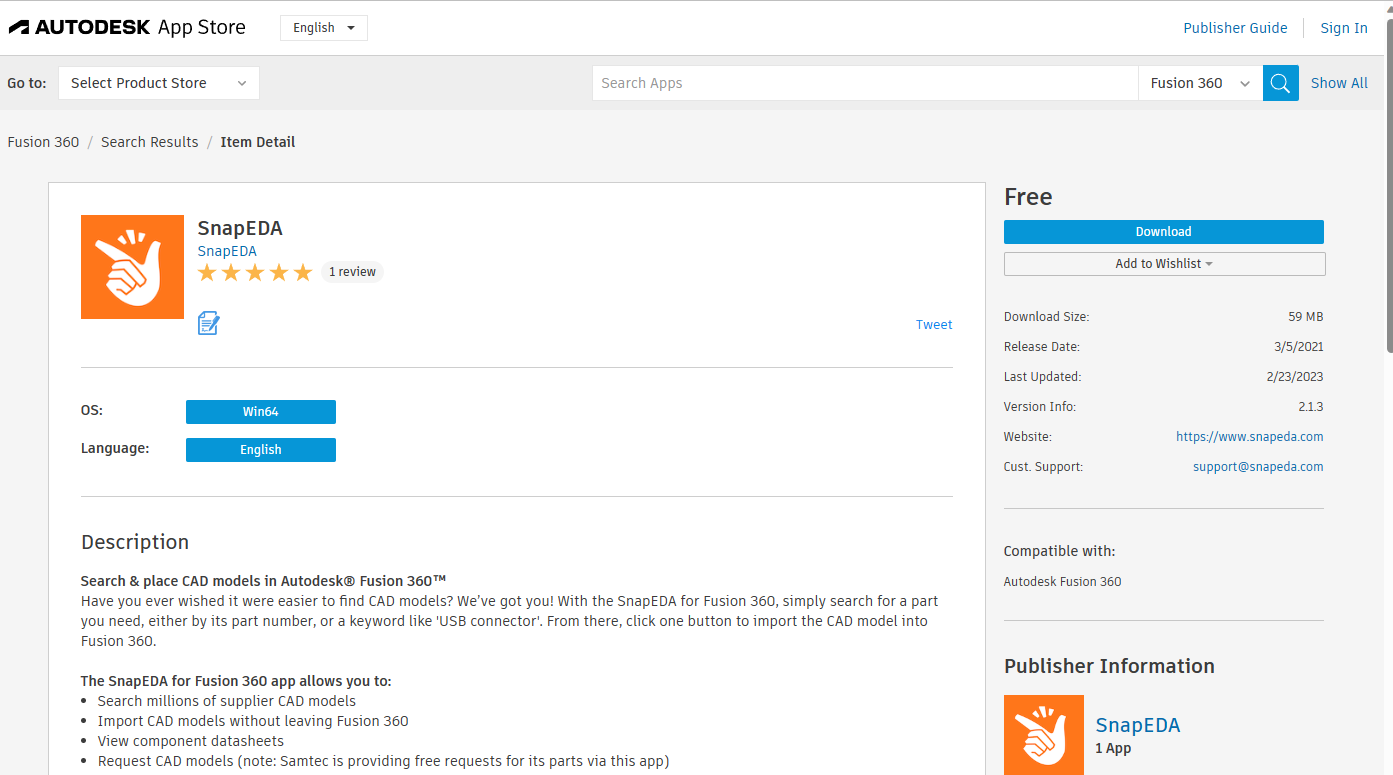
Task: Open the Fusion 360 search filter dropdown
Action: coord(1200,83)
